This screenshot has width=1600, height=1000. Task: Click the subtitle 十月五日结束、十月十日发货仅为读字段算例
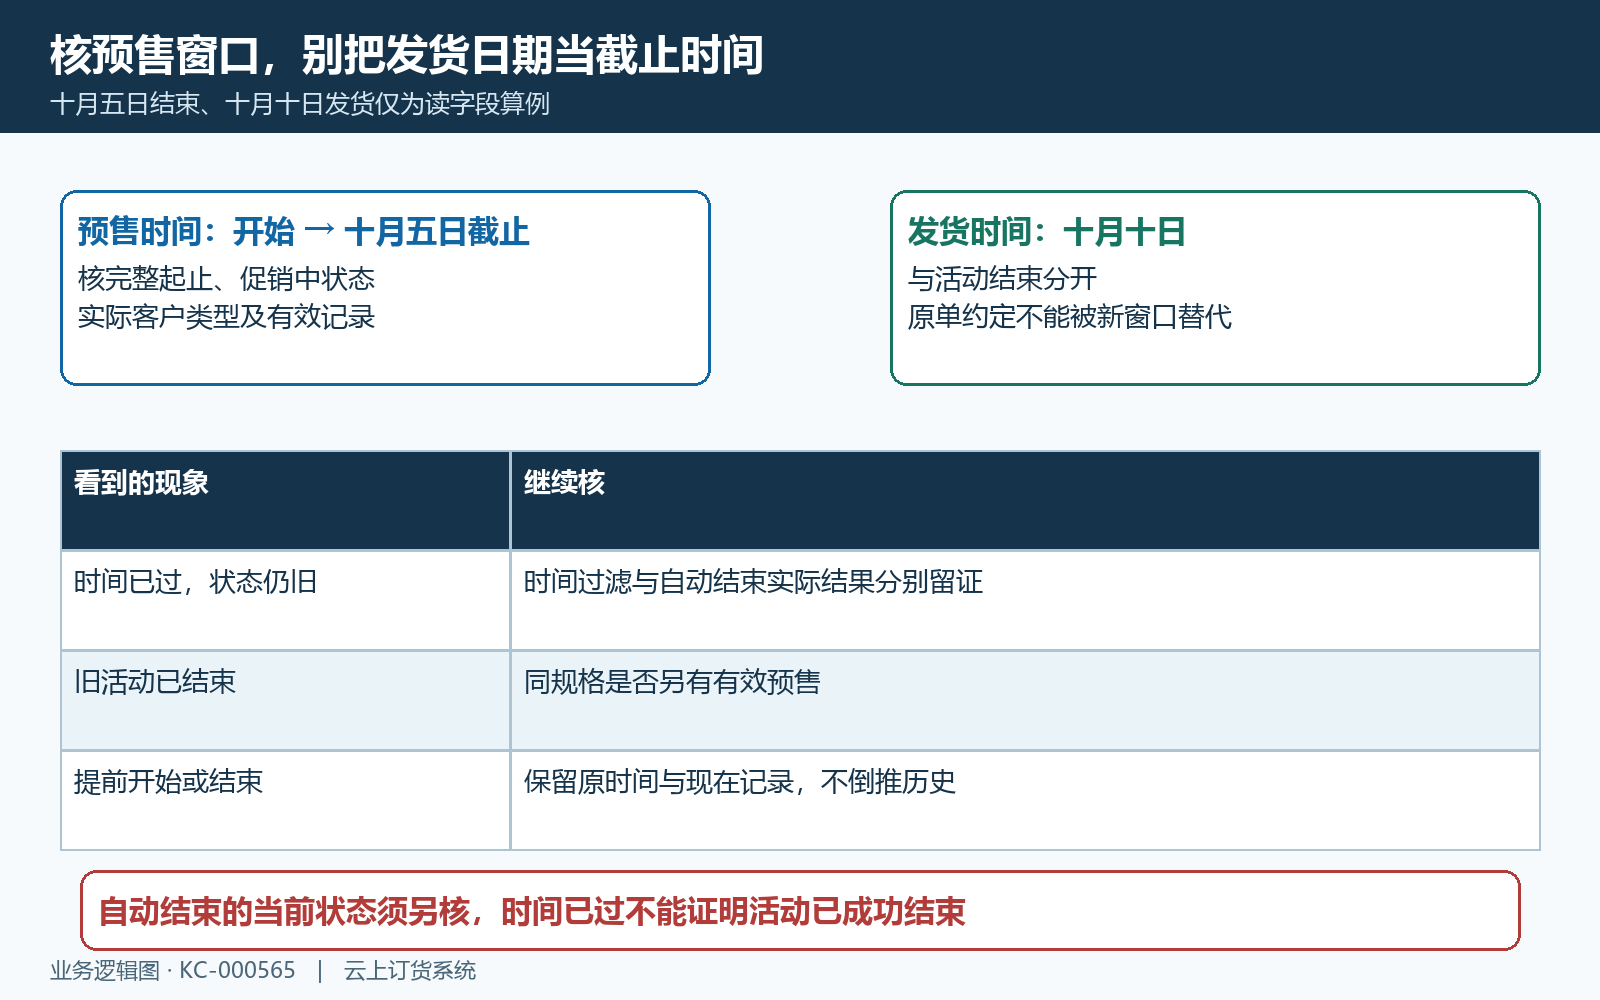(x=300, y=104)
